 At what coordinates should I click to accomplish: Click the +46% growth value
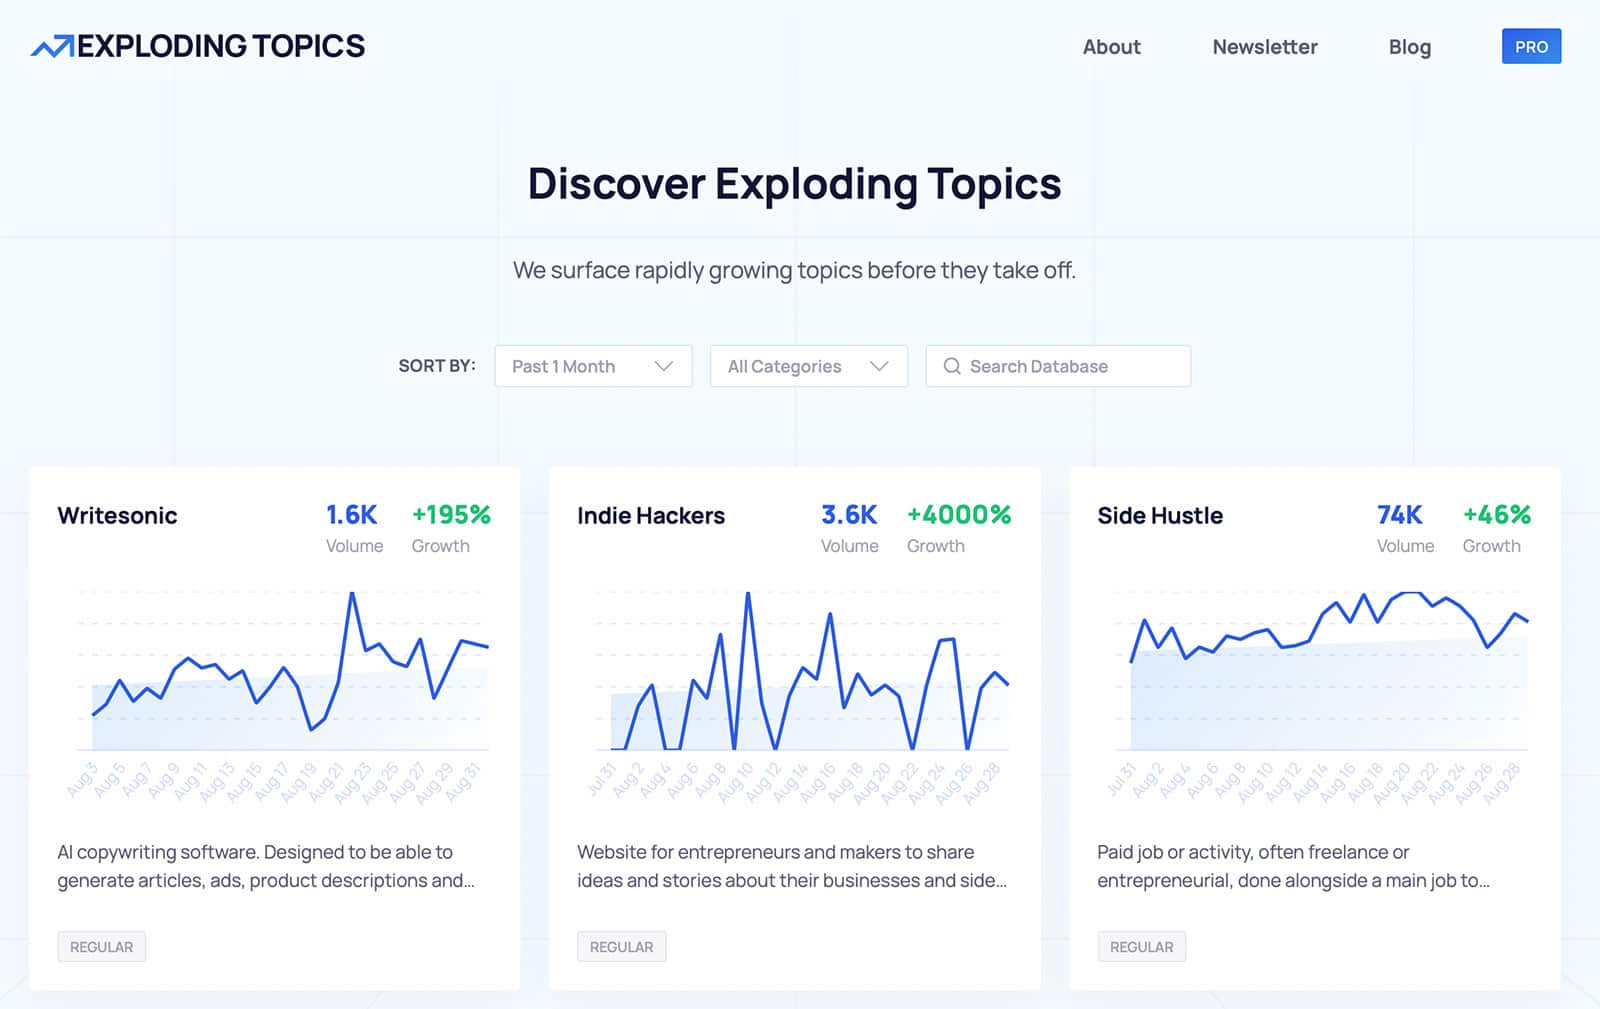tap(1497, 515)
